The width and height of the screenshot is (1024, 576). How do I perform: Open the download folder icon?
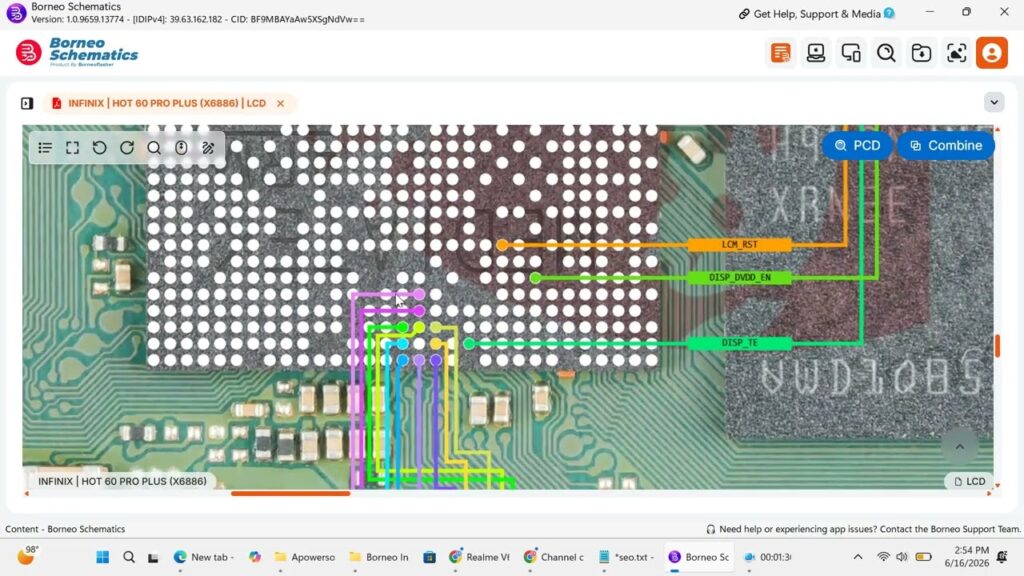point(921,53)
